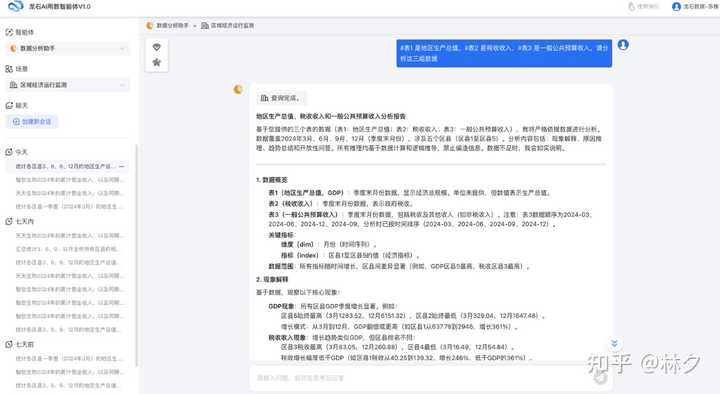Open the 数据分析助手 agent dropdown
Viewport: 720px width, 394px height.
(x=68, y=48)
